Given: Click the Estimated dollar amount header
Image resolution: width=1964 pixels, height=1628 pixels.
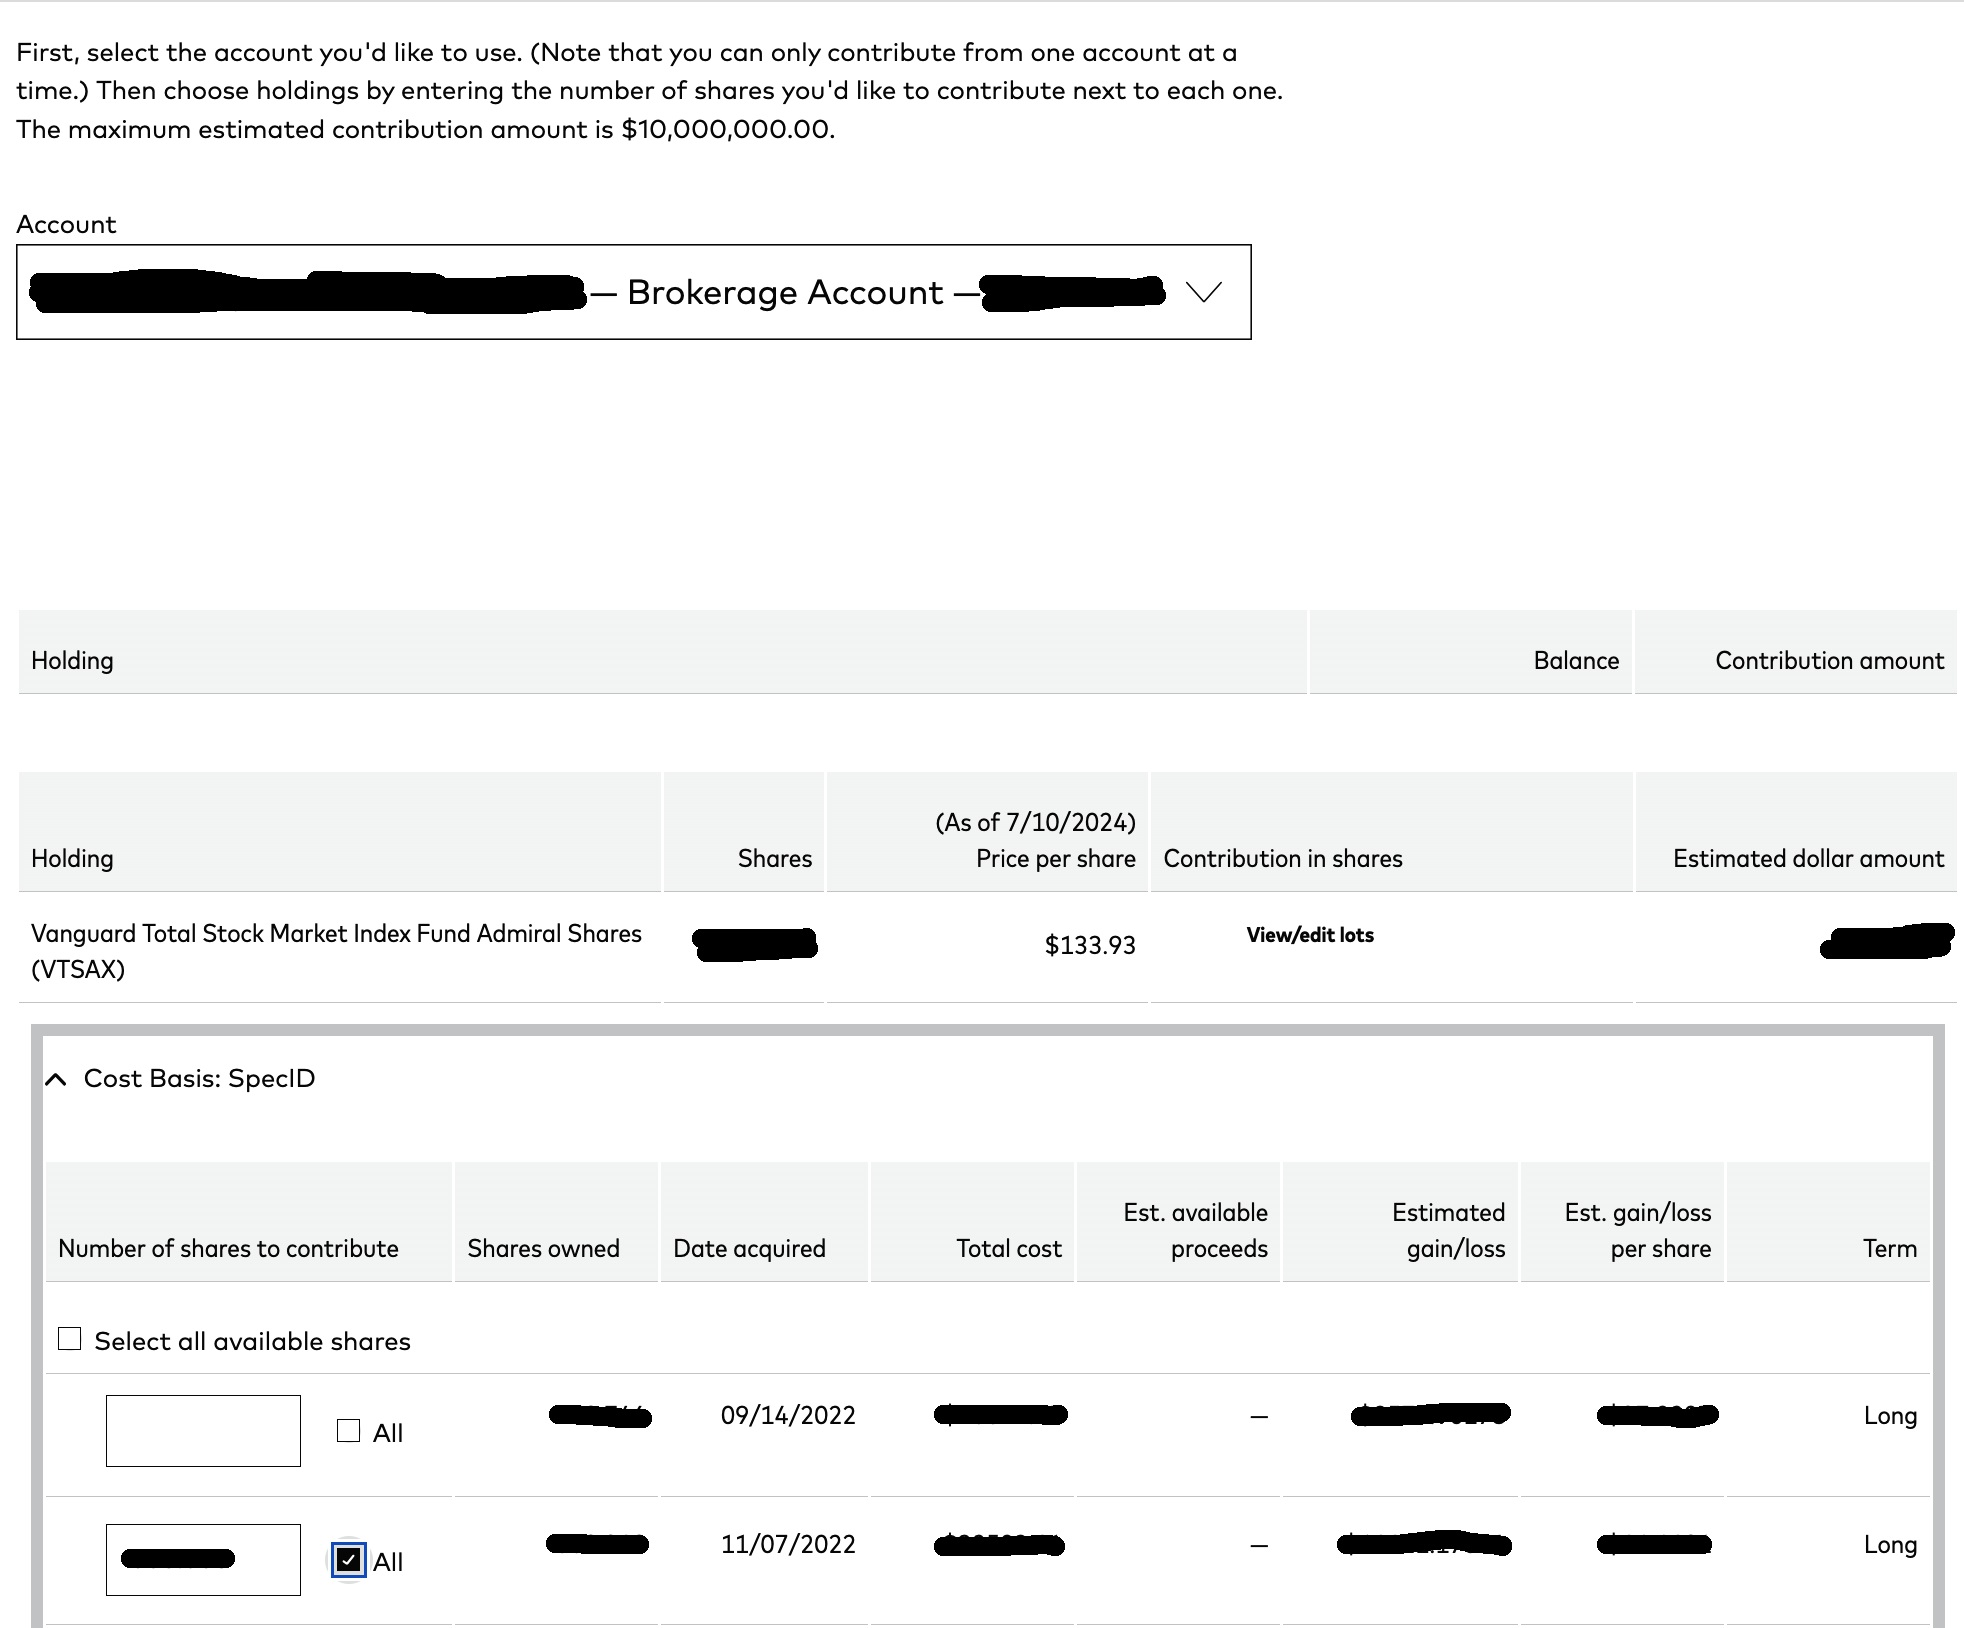Looking at the screenshot, I should 1808,858.
